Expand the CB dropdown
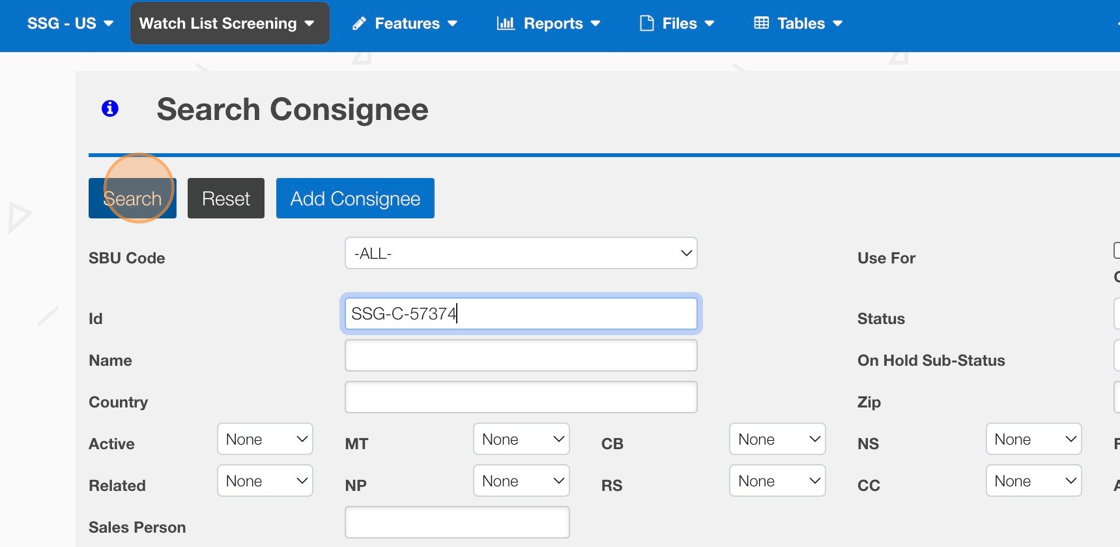 [777, 439]
